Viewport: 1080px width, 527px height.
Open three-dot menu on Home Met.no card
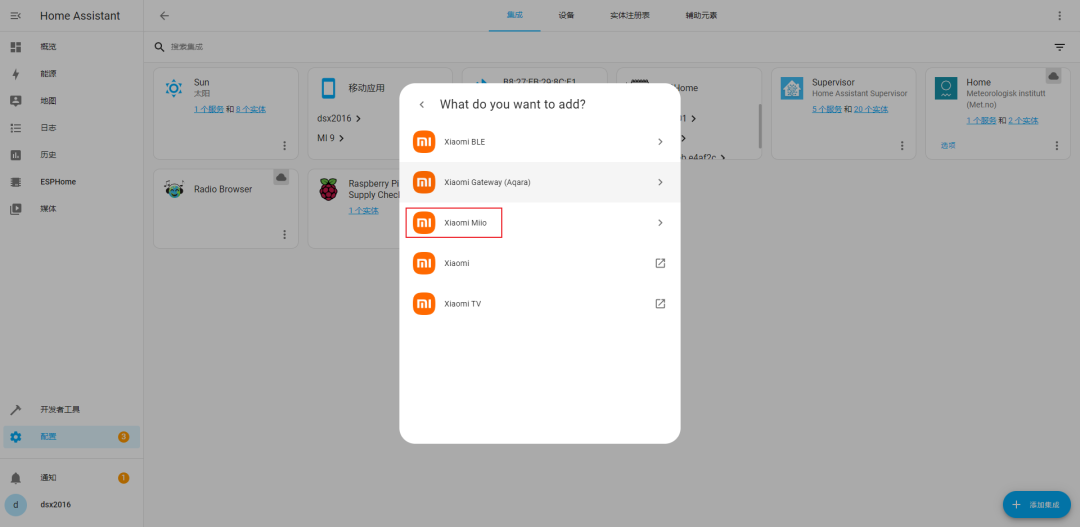(x=1057, y=145)
